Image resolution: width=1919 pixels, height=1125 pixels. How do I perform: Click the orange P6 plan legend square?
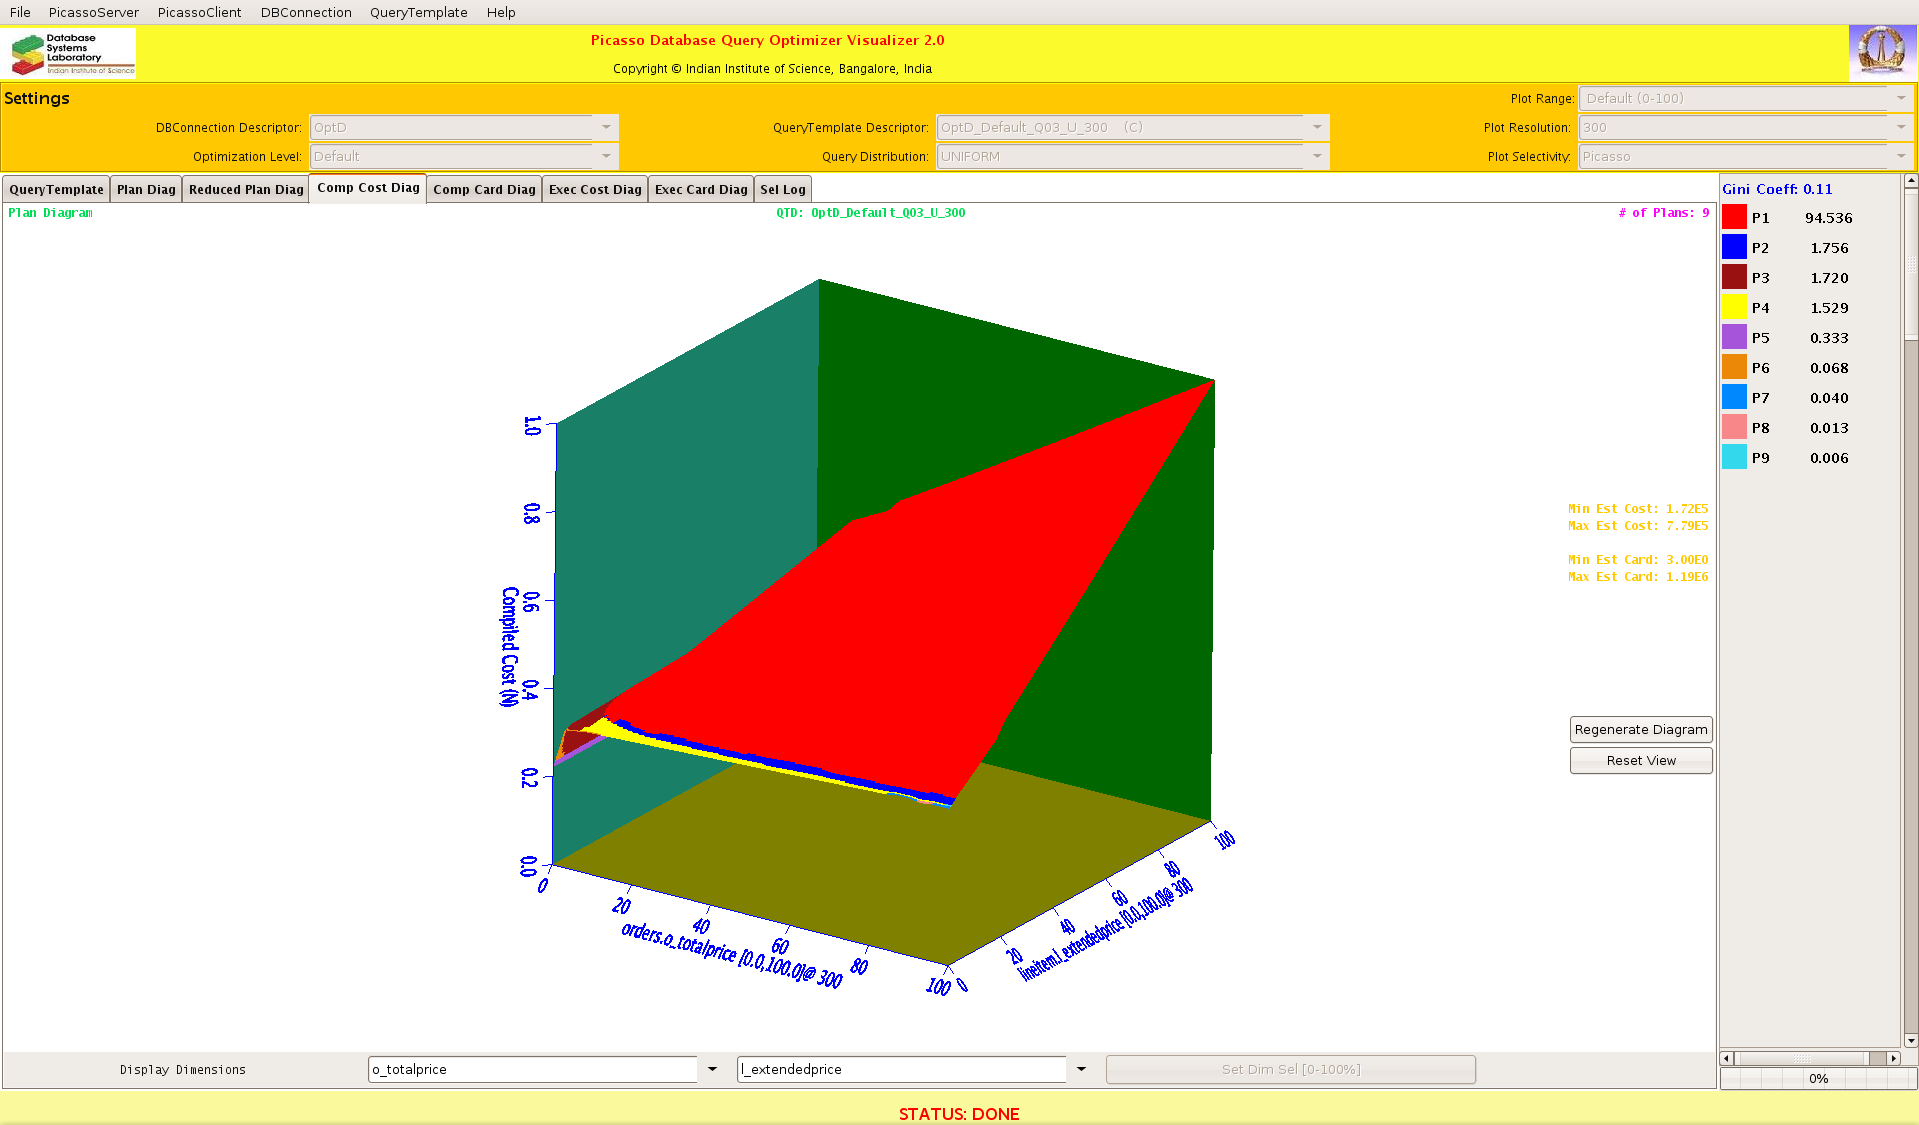[1734, 367]
